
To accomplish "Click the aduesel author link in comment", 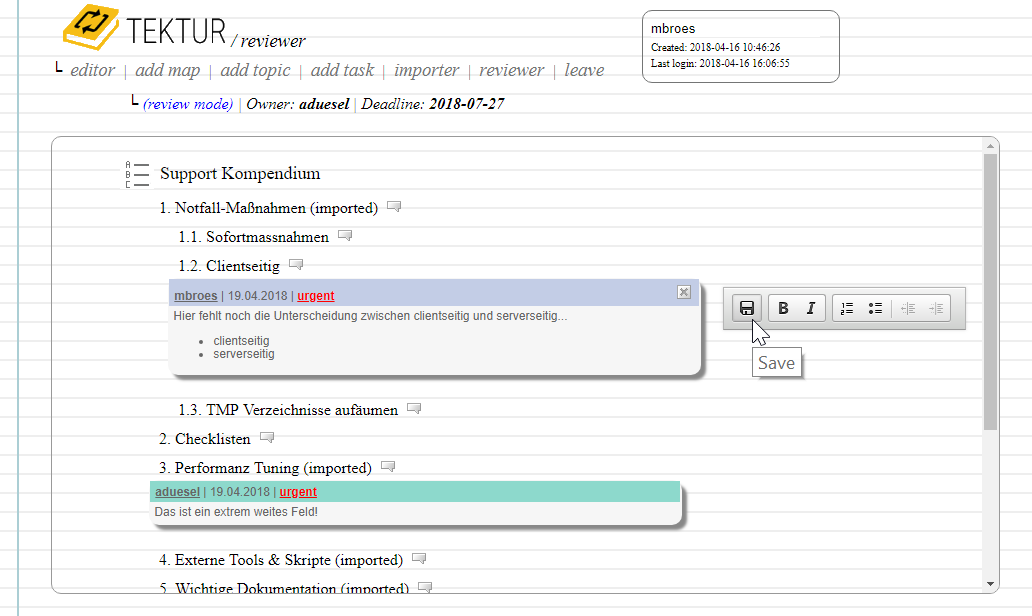I will (177, 492).
